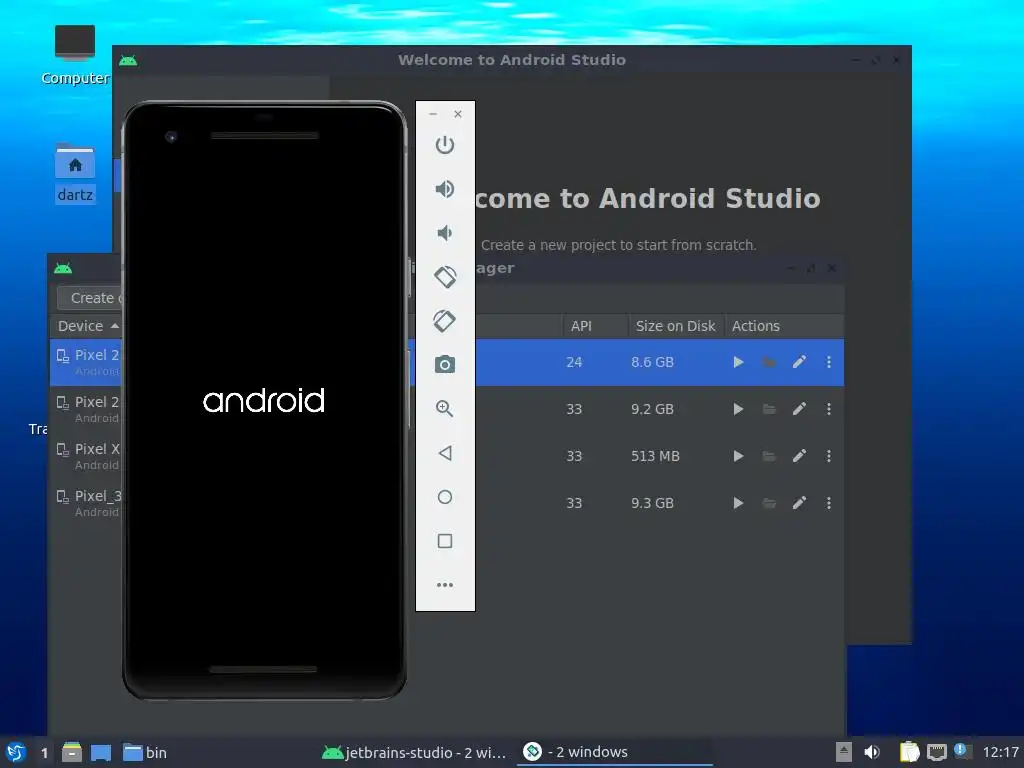Show 9.2 GB device files on disk
Screen dimensions: 1024x768
[769, 409]
